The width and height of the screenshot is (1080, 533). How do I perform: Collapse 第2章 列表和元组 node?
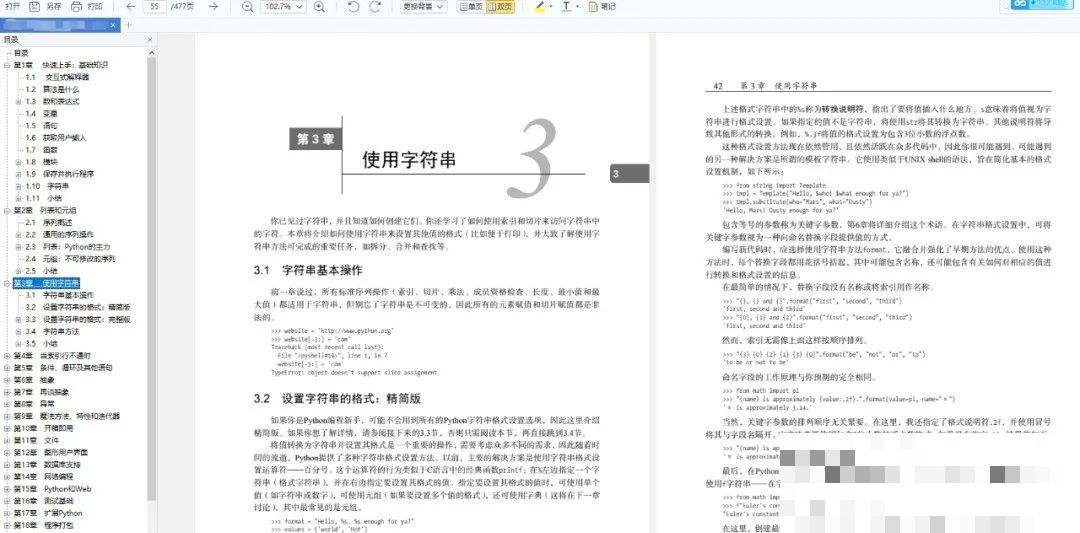7,210
